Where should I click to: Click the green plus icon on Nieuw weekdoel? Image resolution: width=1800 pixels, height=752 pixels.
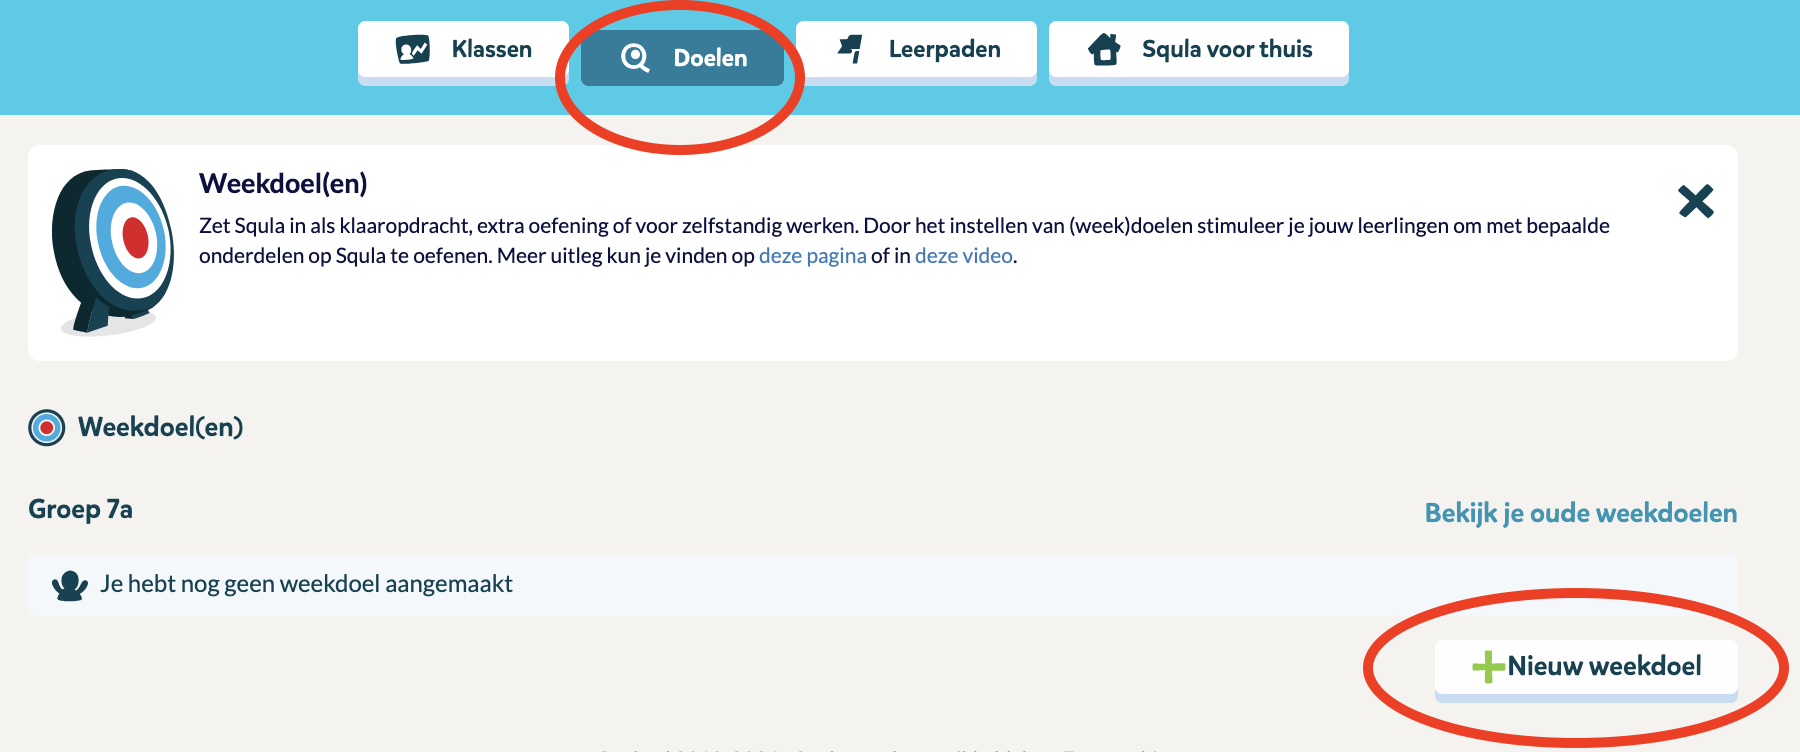tap(1489, 667)
